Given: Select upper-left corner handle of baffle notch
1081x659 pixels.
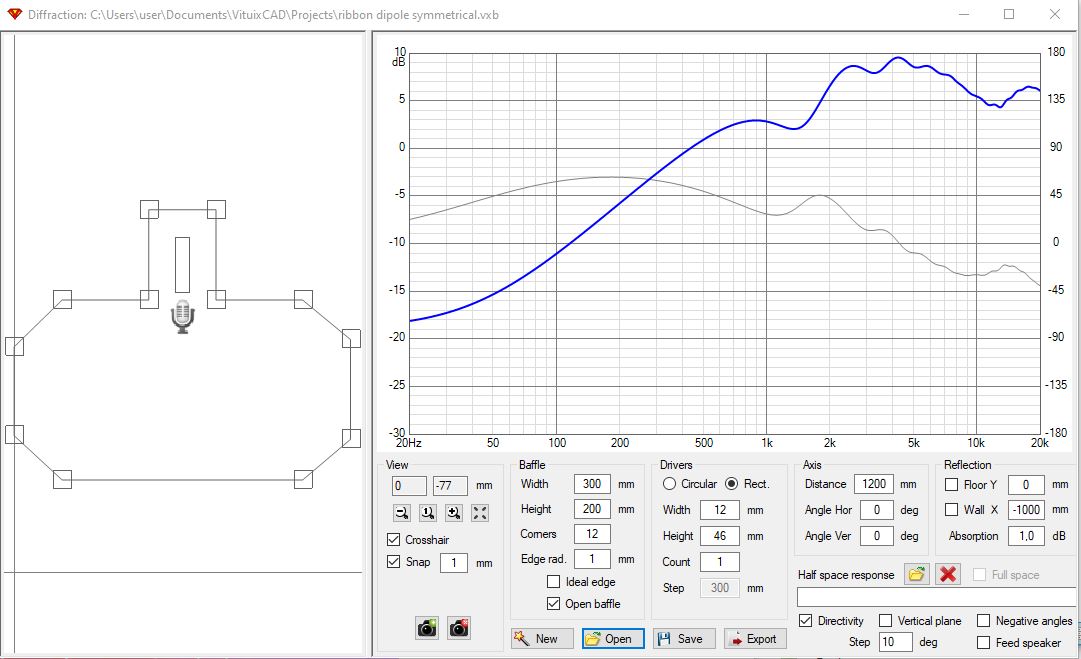Looking at the screenshot, I should click(150, 209).
